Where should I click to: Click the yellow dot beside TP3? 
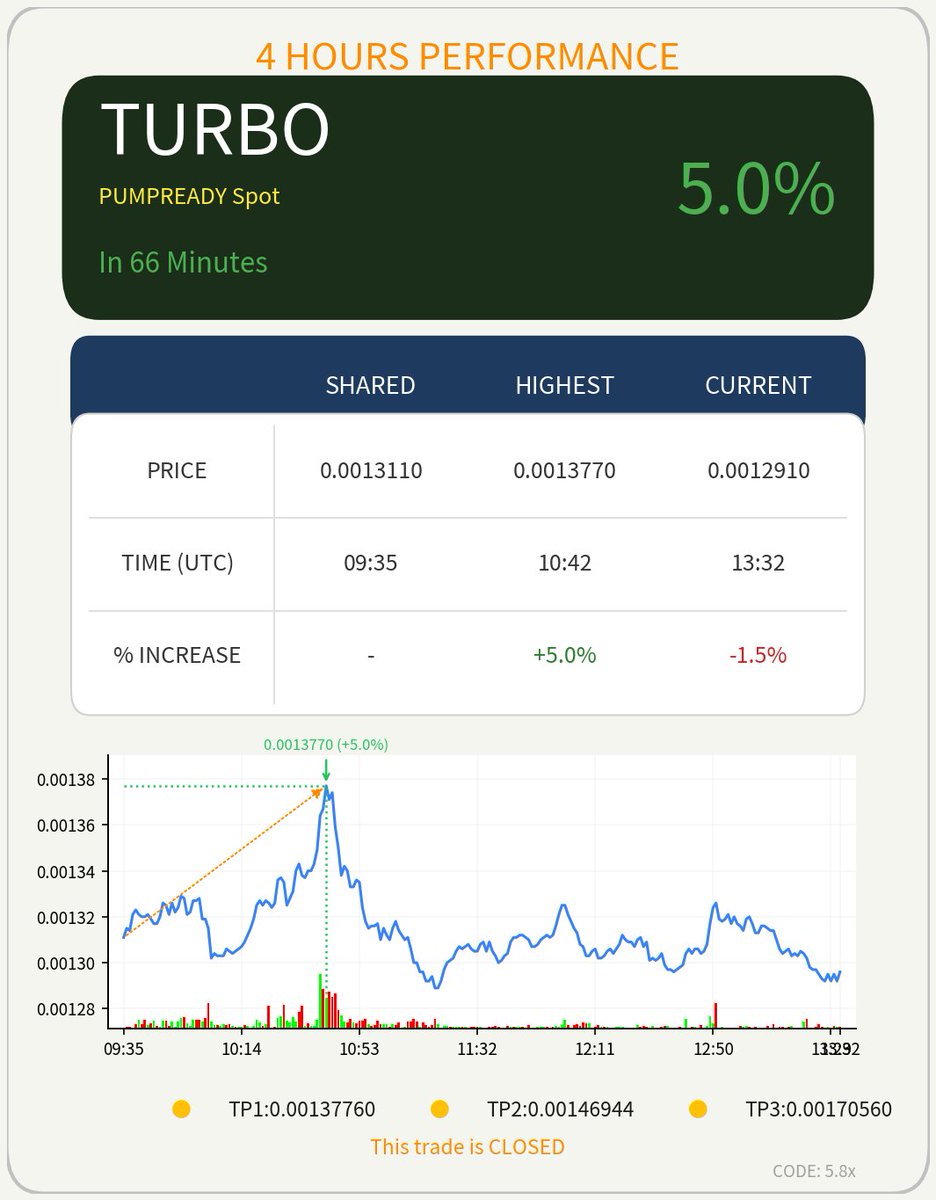698,1109
